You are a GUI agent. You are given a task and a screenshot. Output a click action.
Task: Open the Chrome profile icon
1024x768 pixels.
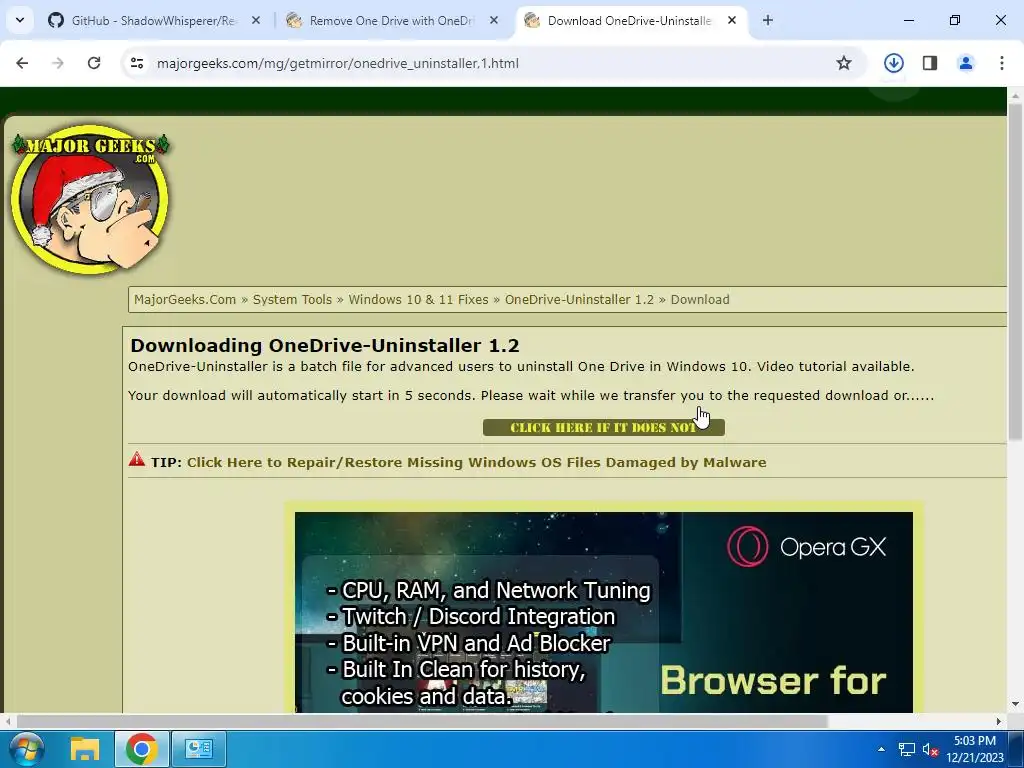coord(965,63)
